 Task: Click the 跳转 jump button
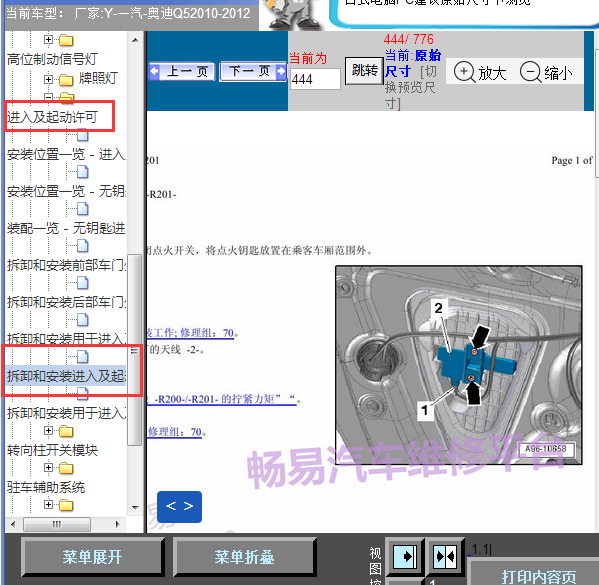point(364,71)
